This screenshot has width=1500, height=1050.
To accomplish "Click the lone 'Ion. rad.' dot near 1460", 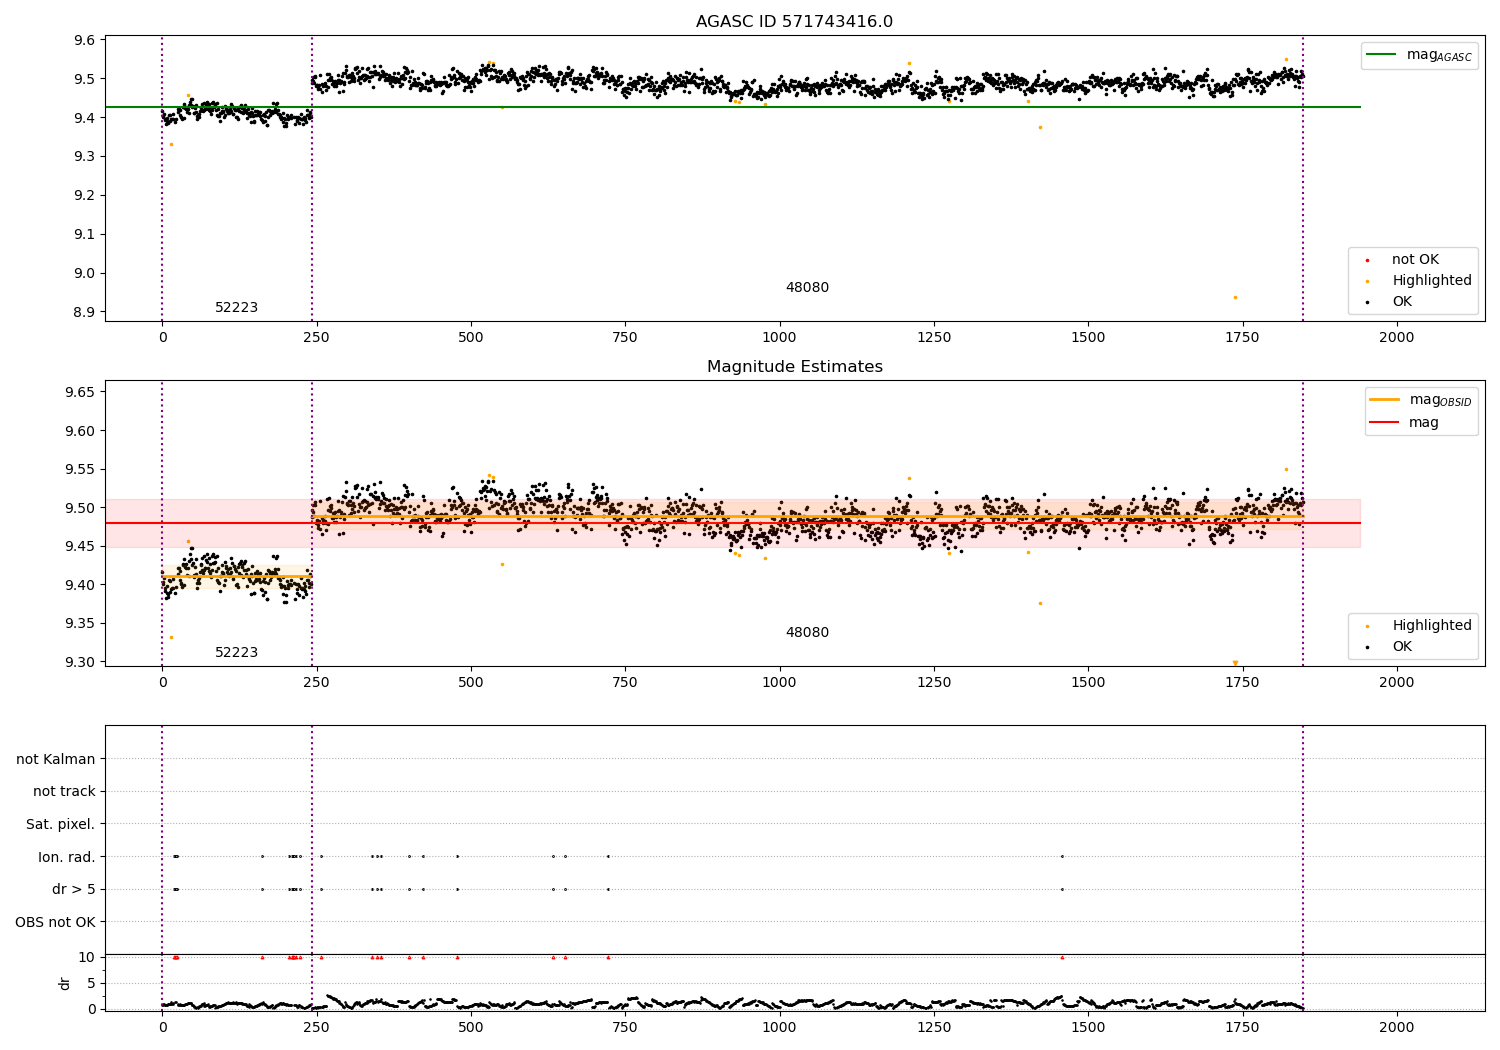I will (1062, 856).
